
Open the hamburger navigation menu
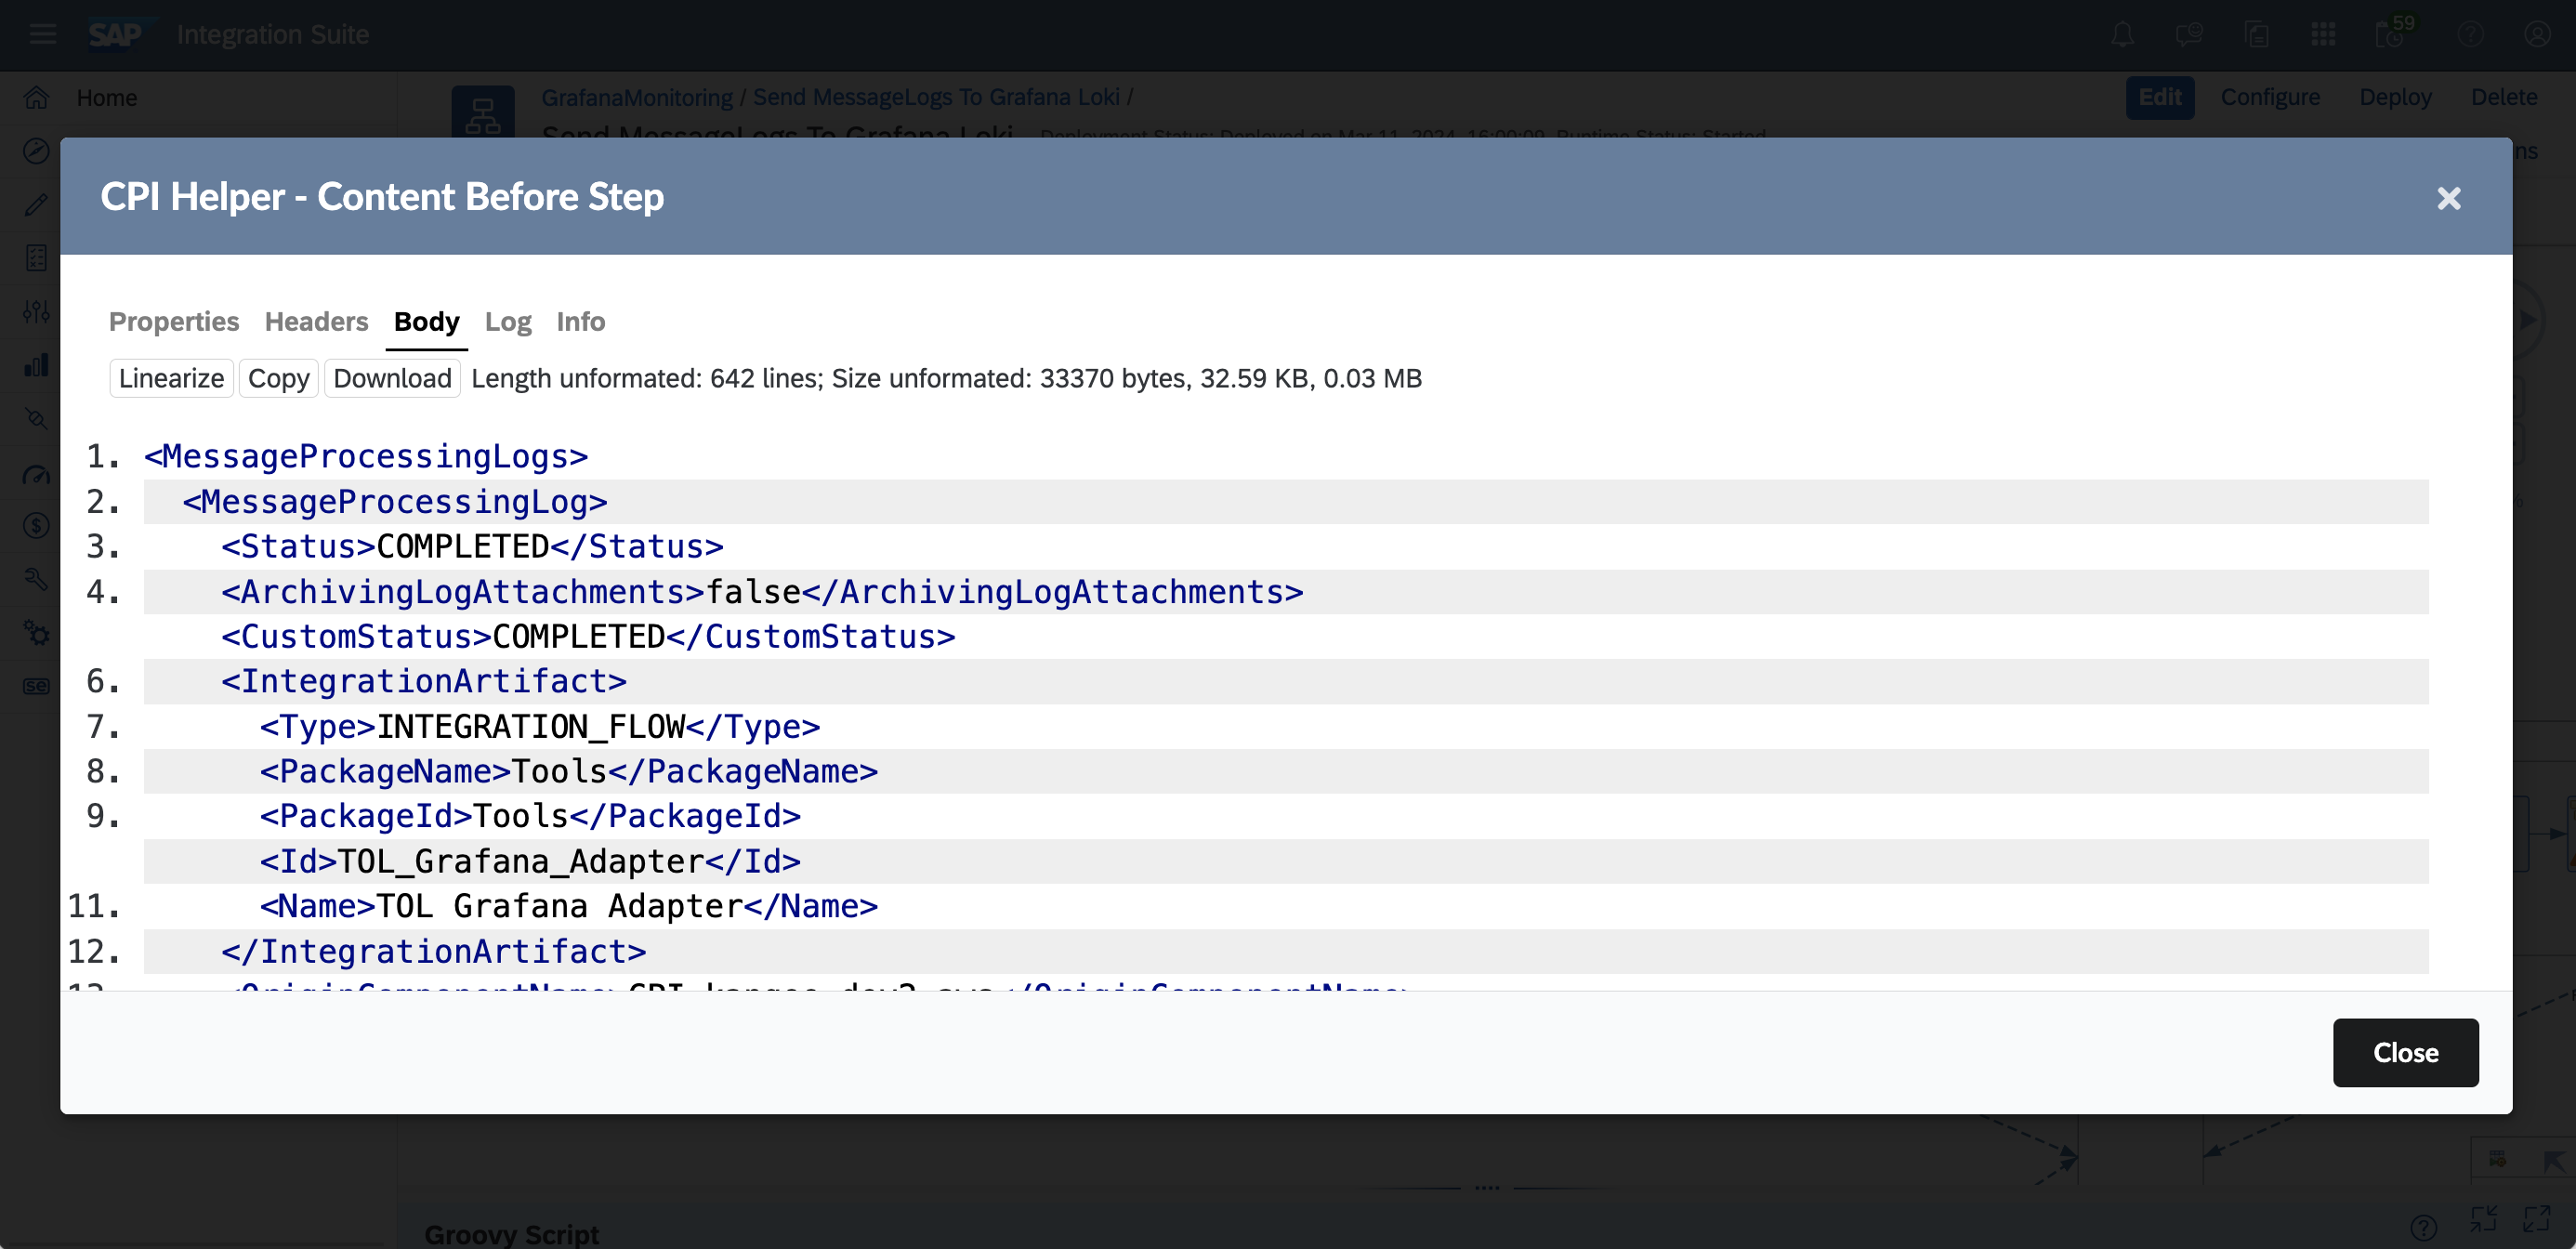tap(42, 35)
